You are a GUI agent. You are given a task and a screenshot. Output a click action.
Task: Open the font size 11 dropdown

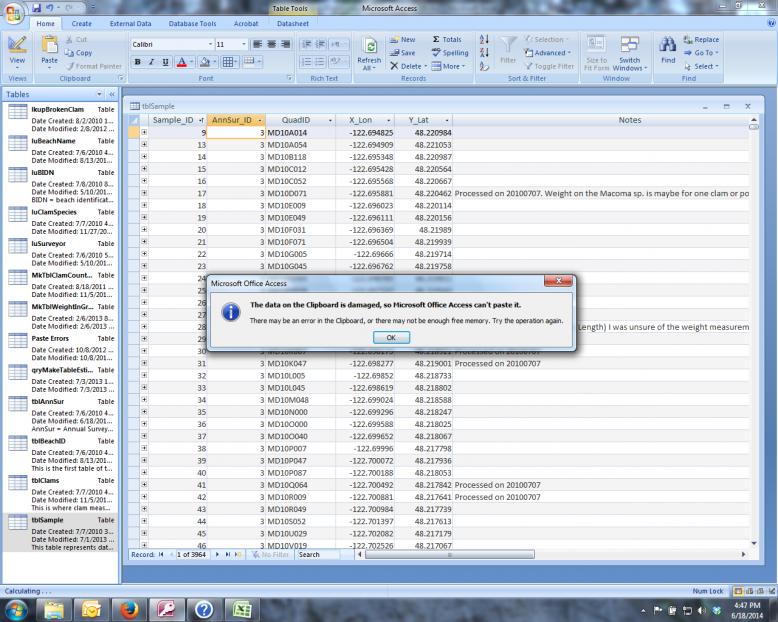[244, 44]
